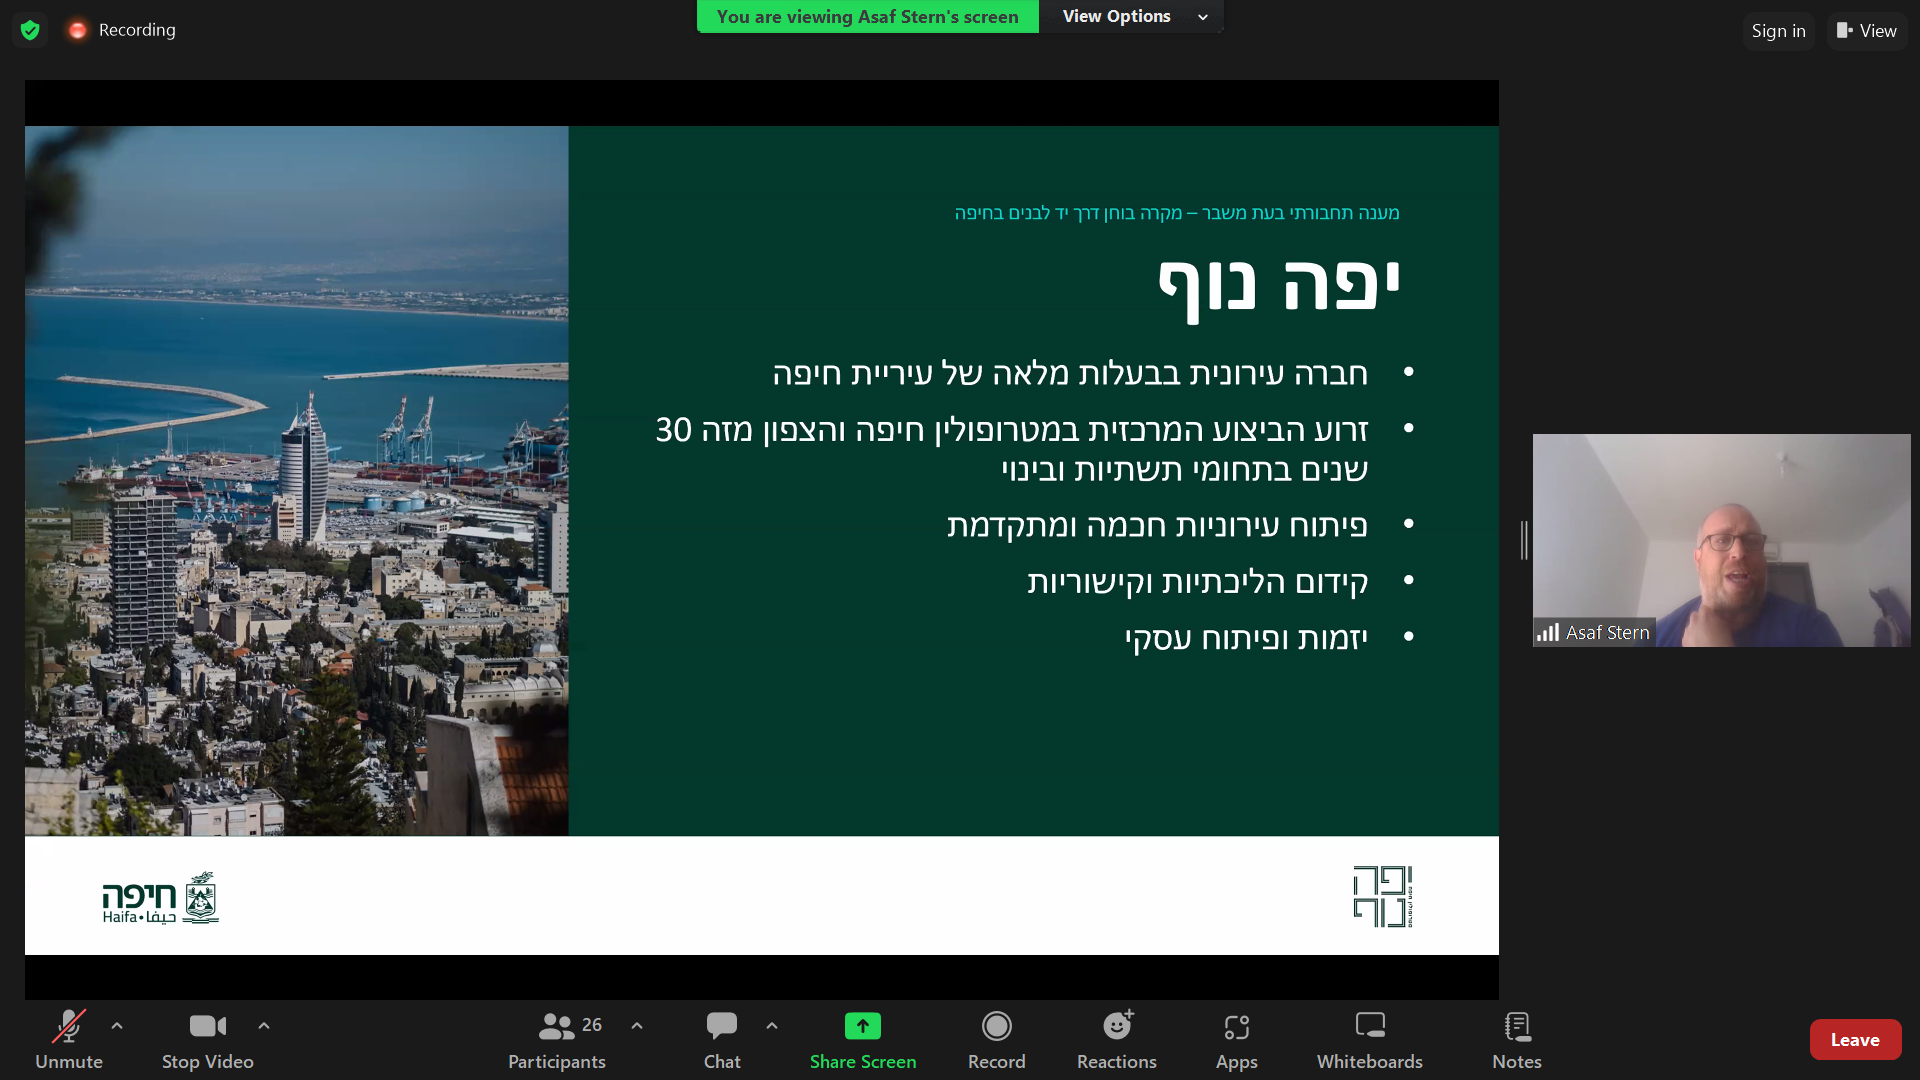
Task: Expand audio options arrow next to Unmute
Action: click(x=117, y=1026)
